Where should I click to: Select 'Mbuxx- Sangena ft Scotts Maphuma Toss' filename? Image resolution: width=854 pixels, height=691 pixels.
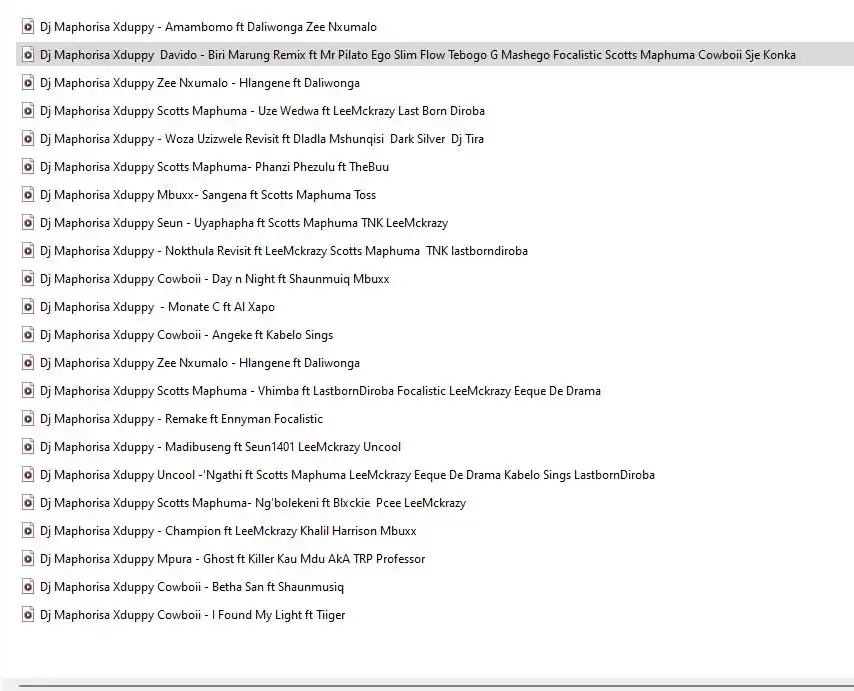[208, 194]
